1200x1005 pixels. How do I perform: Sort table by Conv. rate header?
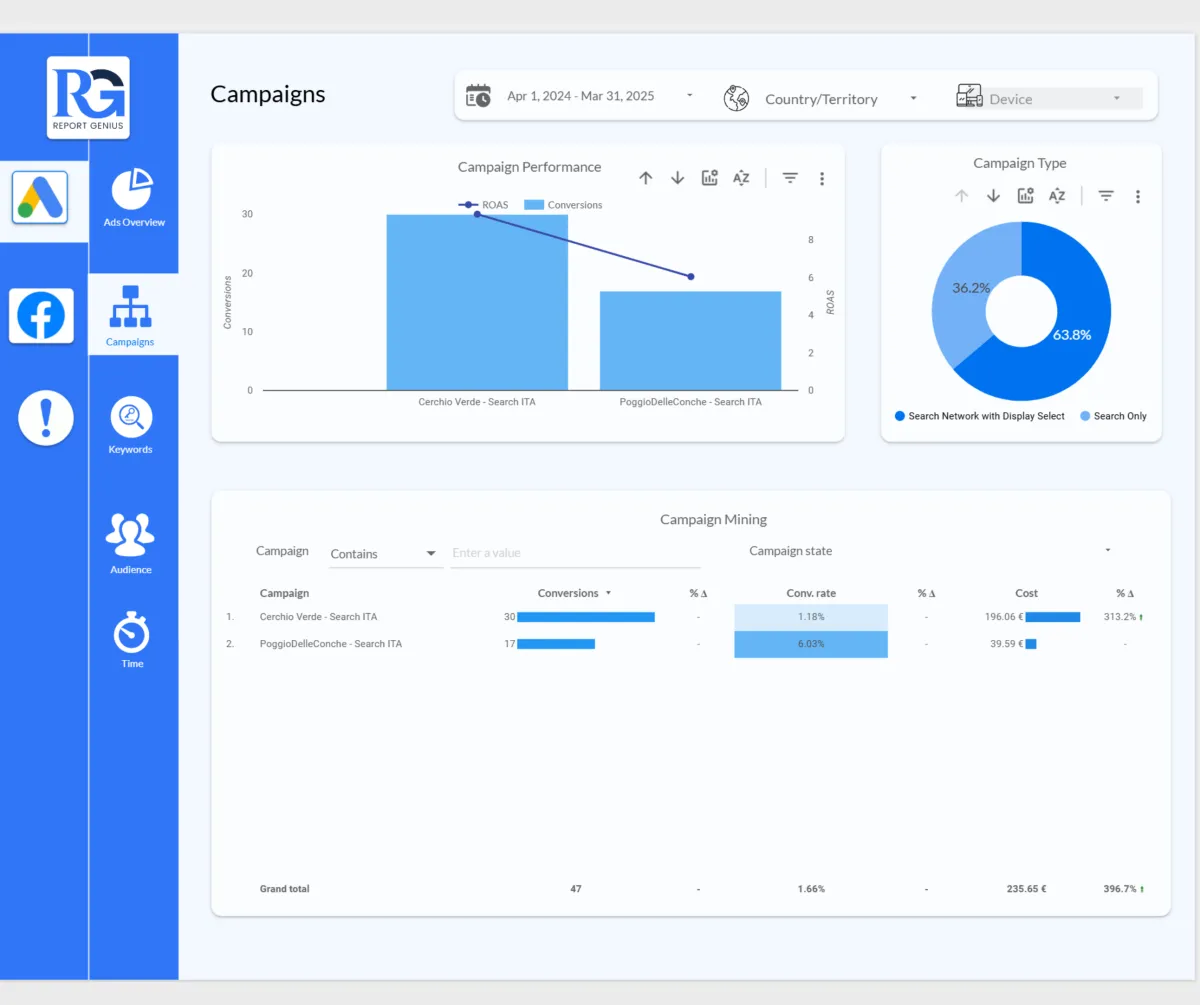pyautogui.click(x=811, y=593)
